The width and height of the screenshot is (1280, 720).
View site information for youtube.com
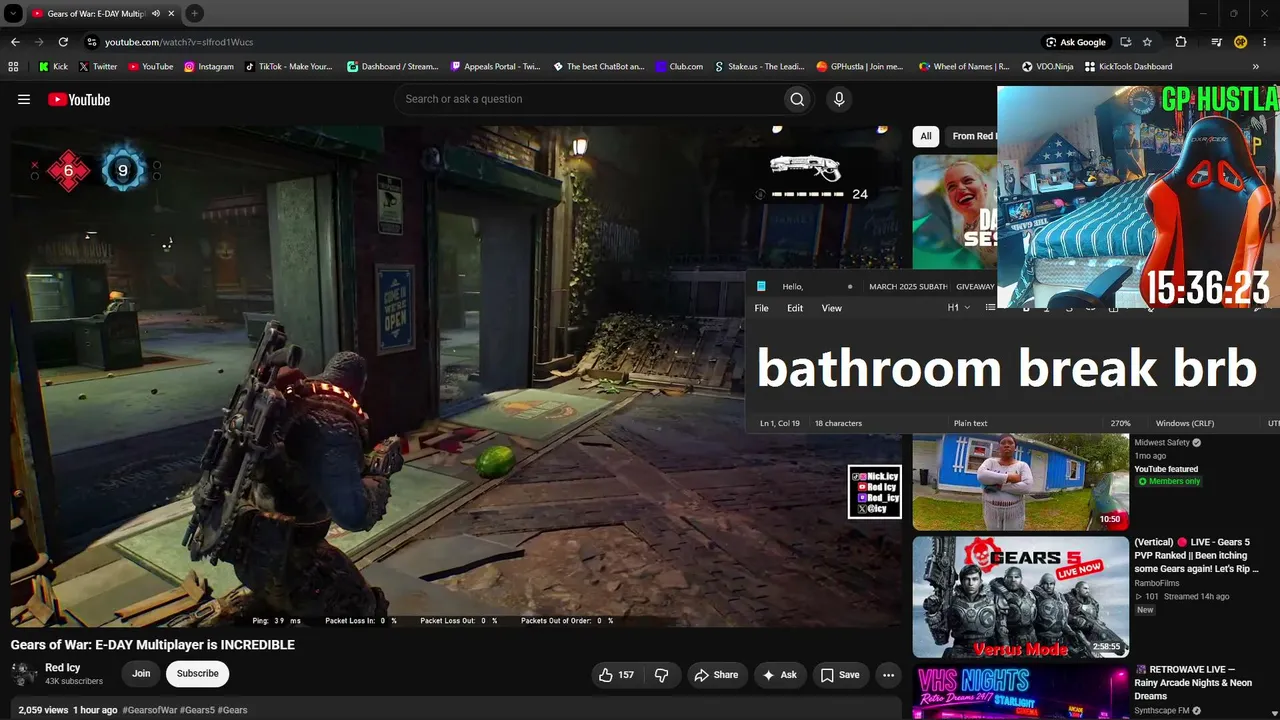click(x=91, y=42)
